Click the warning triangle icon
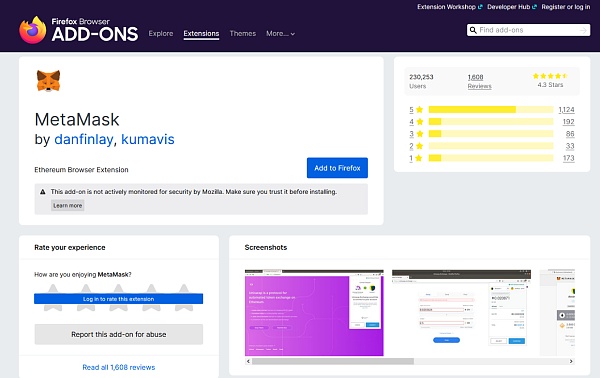The width and height of the screenshot is (600, 378). pos(43,192)
